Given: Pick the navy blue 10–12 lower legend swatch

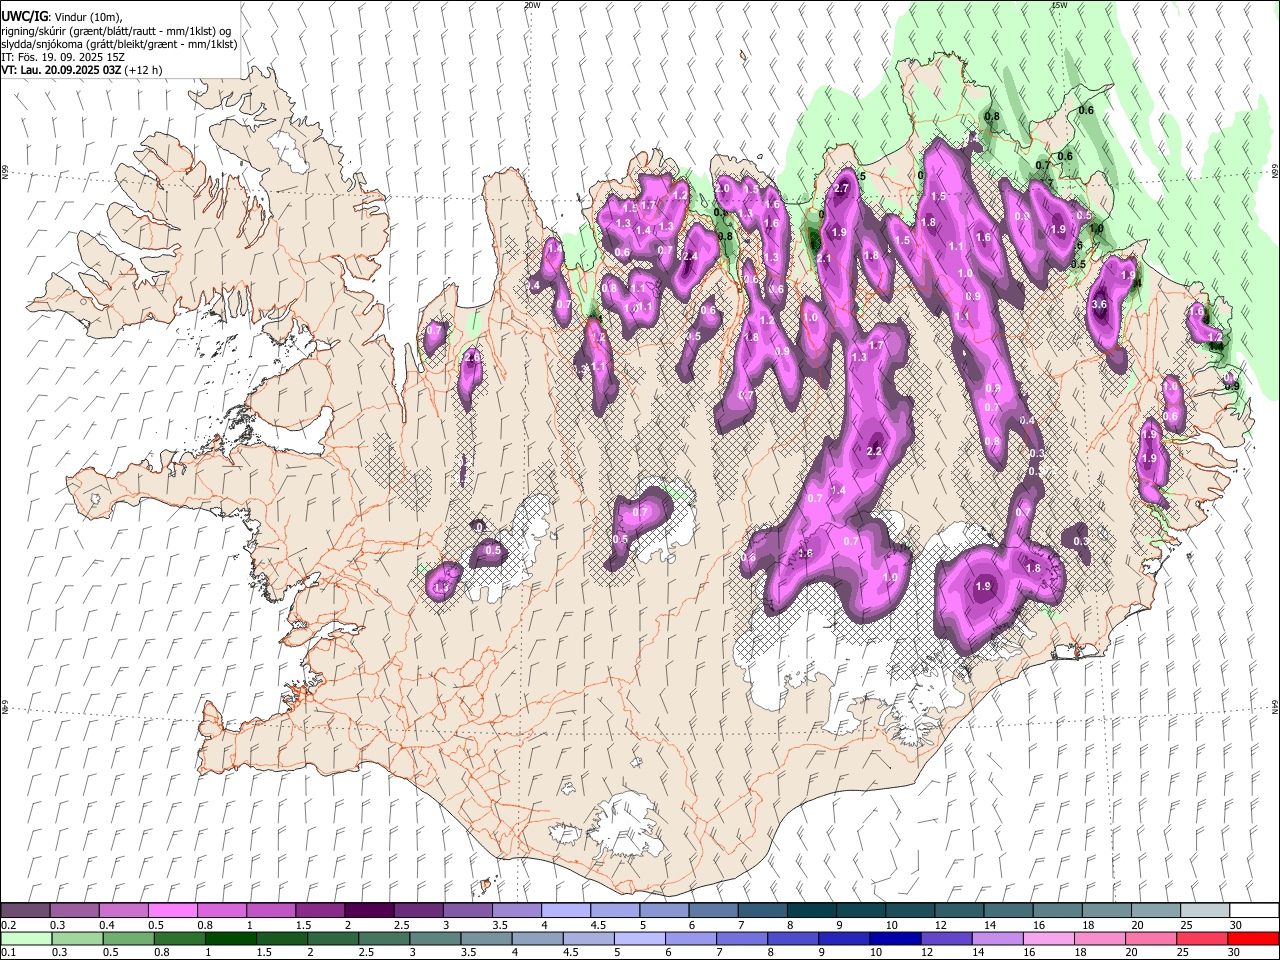Looking at the screenshot, I should 896,938.
